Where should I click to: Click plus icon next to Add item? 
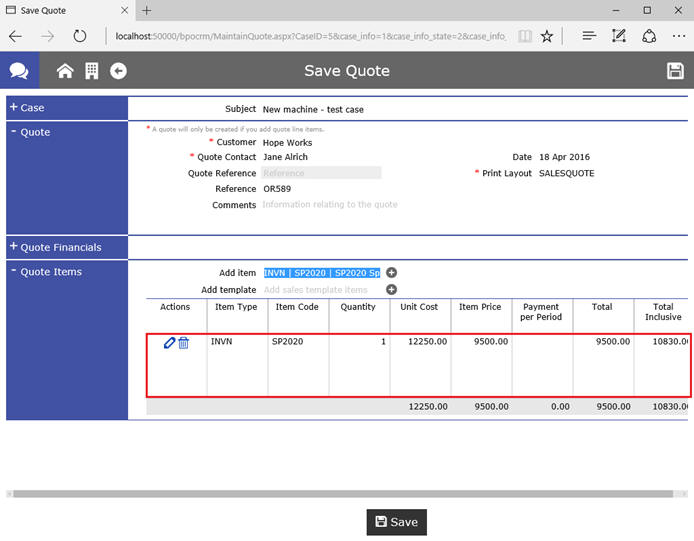pos(392,273)
